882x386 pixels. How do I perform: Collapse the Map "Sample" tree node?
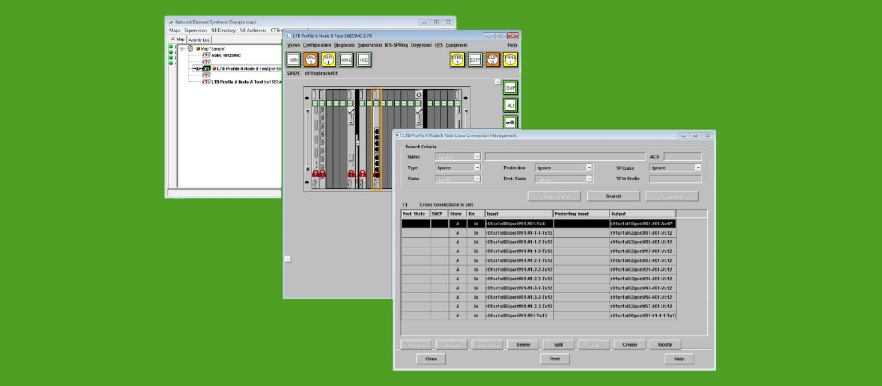tap(182, 49)
